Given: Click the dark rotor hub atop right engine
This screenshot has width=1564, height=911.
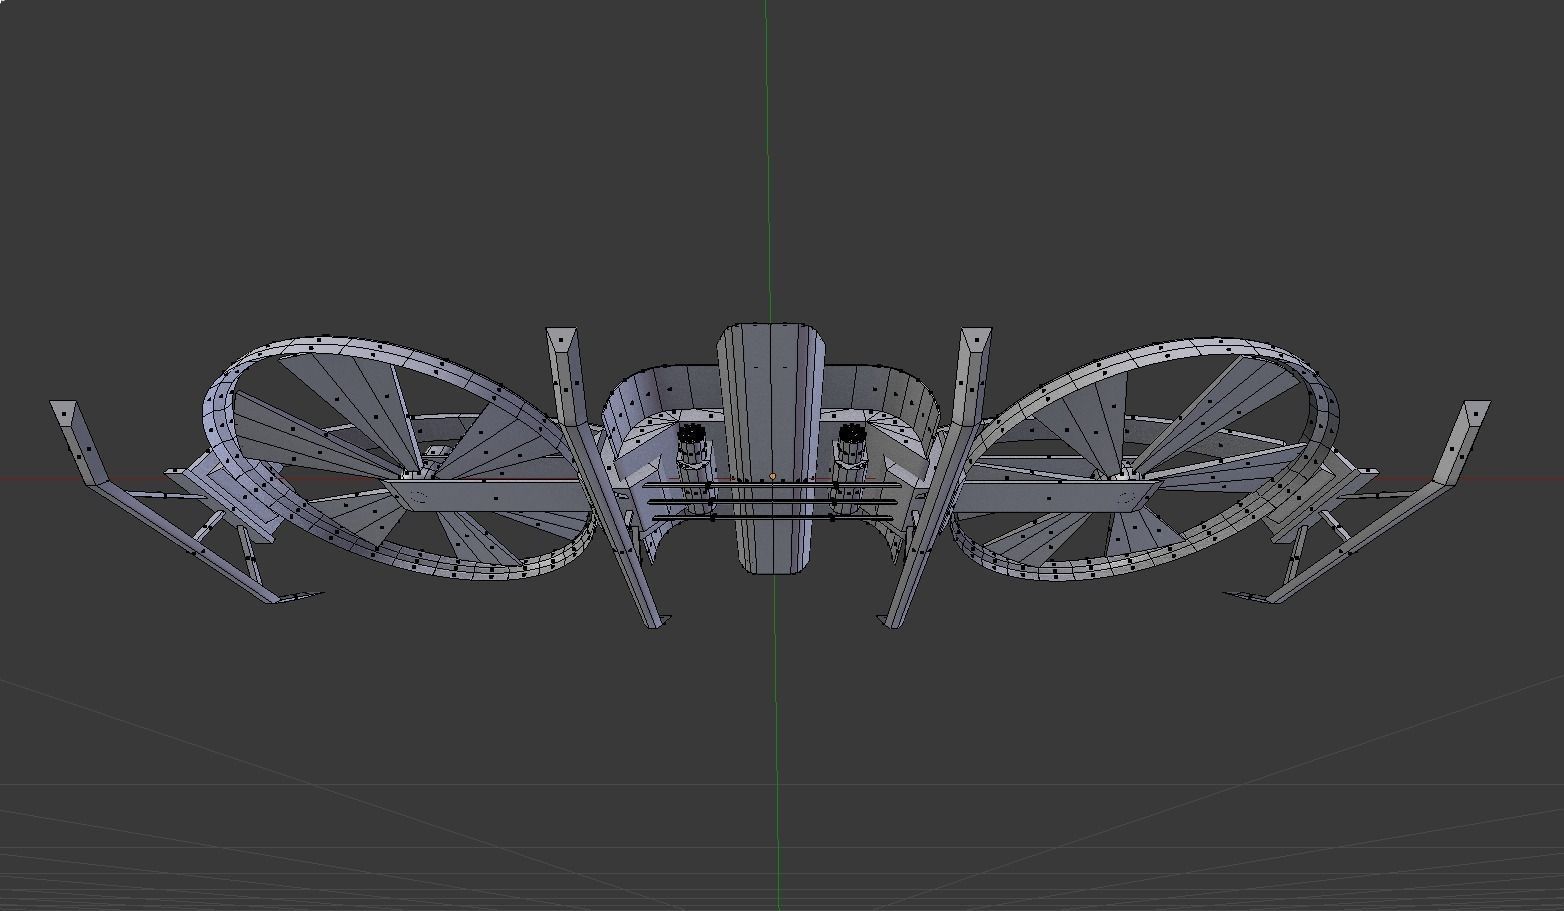Looking at the screenshot, I should [x=852, y=434].
